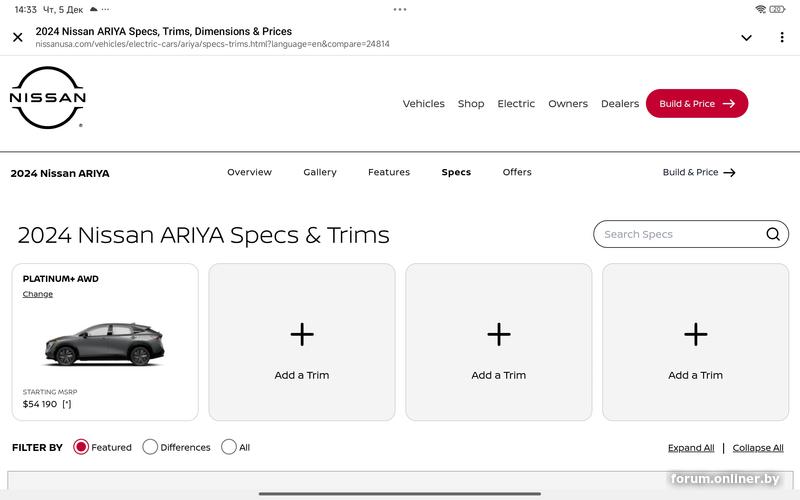Image resolution: width=800 pixels, height=500 pixels.
Task: Click the red Build & Price button
Action: [x=697, y=104]
